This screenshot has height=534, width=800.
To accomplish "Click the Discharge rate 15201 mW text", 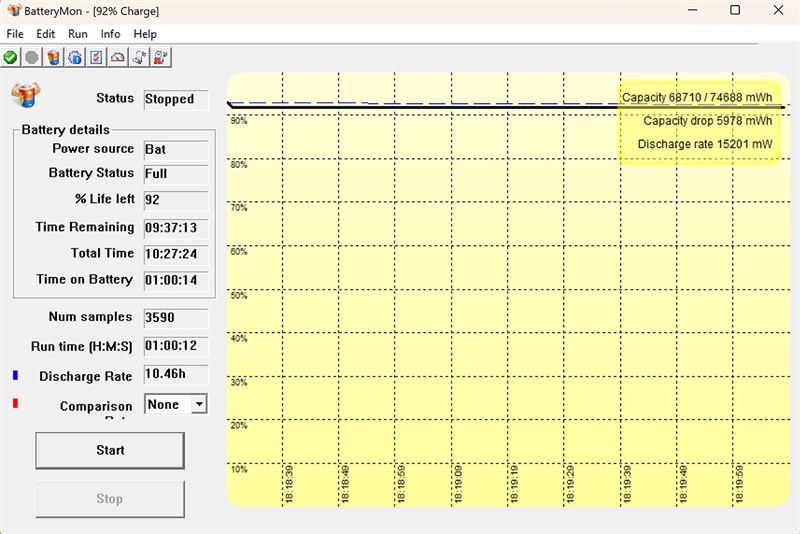I will point(705,144).
